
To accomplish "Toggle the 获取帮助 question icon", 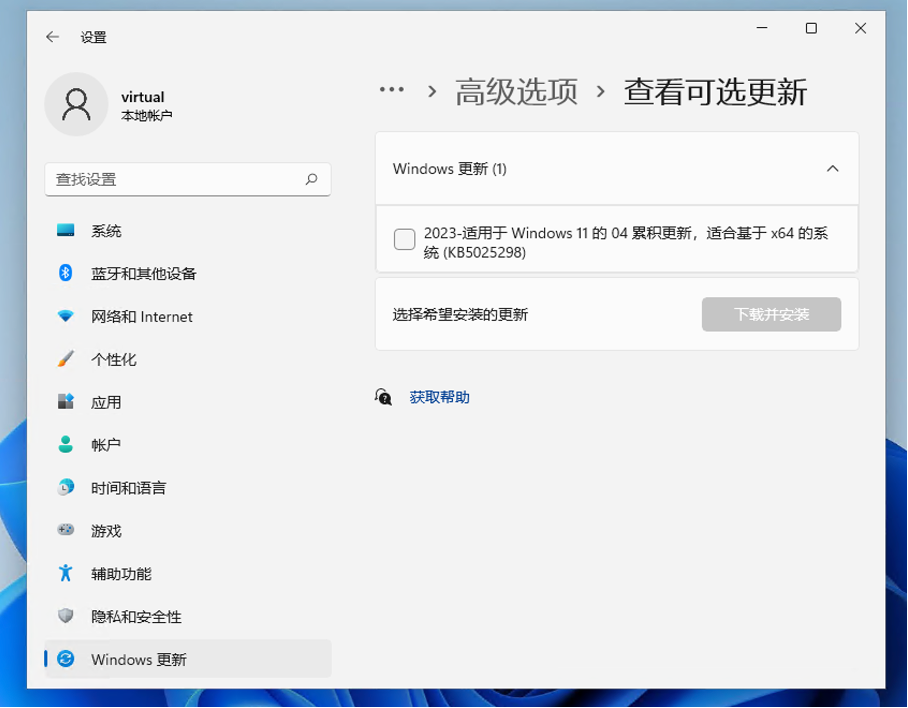I will click(x=382, y=397).
